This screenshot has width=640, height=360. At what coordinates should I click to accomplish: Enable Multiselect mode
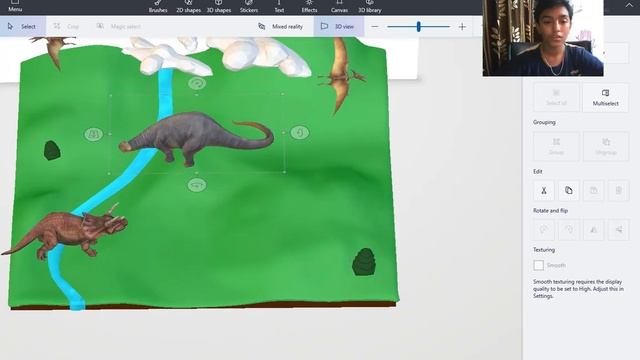click(605, 98)
